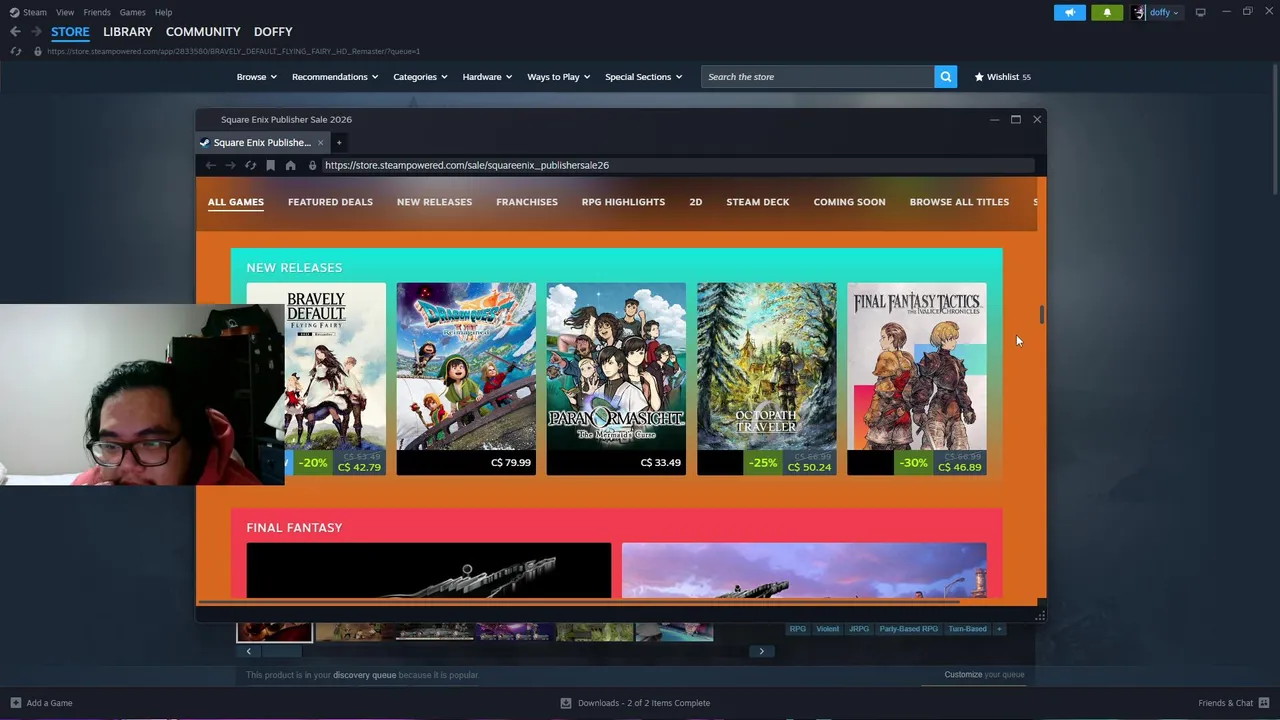Reload the main Steam store page
Viewport: 1280px width, 720px height.
pos(16,51)
